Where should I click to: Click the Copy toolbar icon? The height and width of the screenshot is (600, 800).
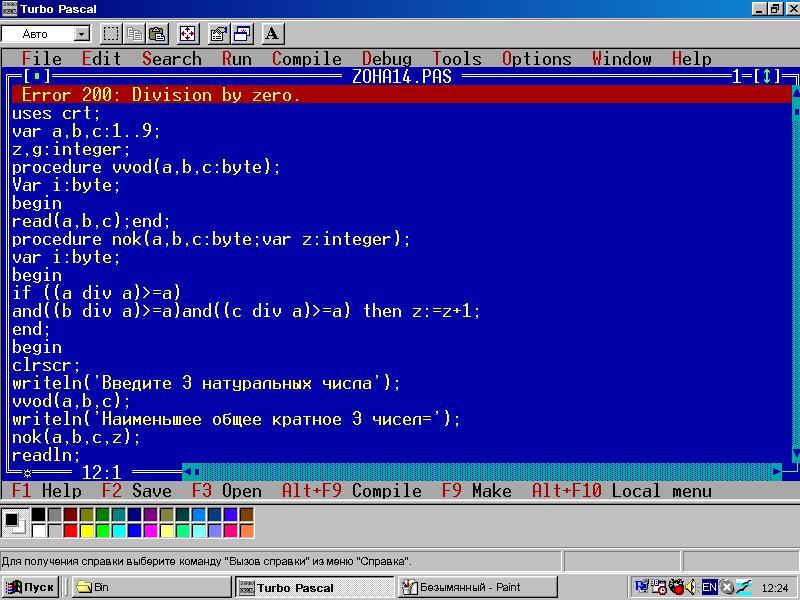point(134,34)
